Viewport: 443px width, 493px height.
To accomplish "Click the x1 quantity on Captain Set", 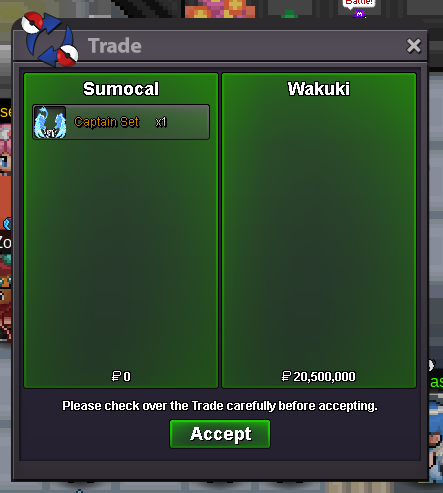I will pos(161,122).
